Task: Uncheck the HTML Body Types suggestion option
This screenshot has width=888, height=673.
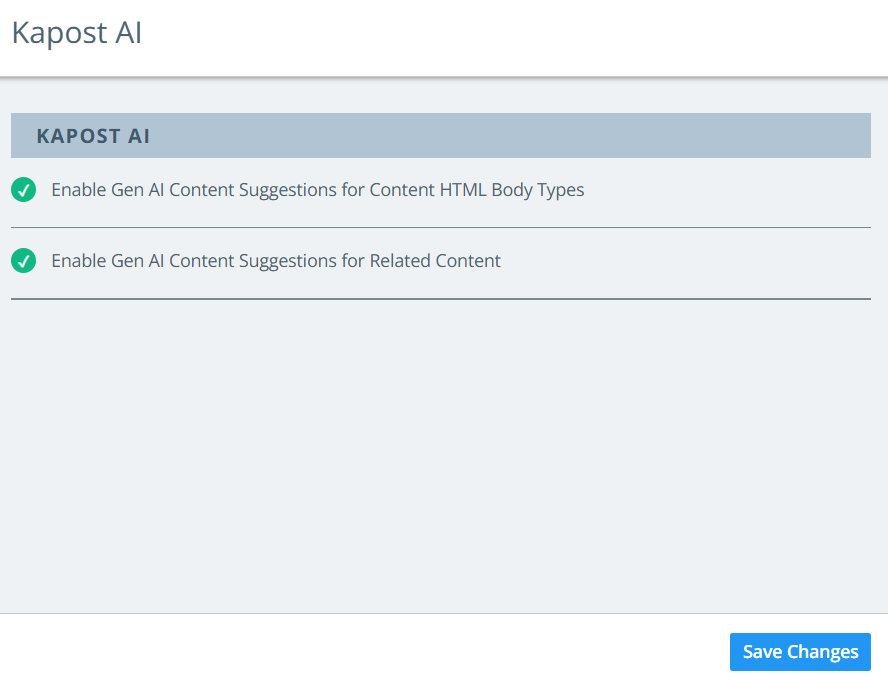Action: [24, 189]
